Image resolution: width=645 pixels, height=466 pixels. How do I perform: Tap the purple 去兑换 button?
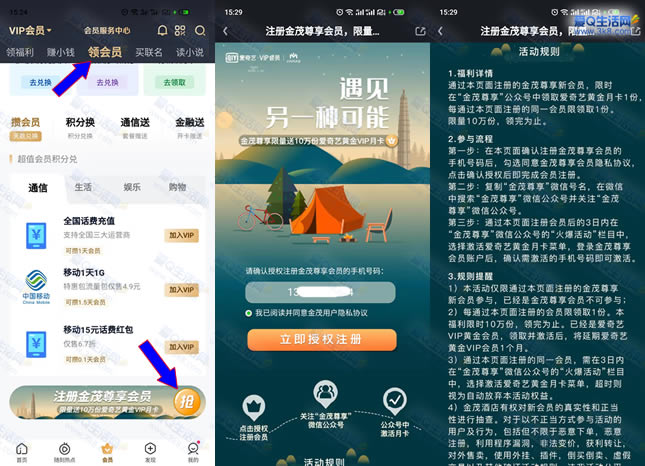coord(107,82)
